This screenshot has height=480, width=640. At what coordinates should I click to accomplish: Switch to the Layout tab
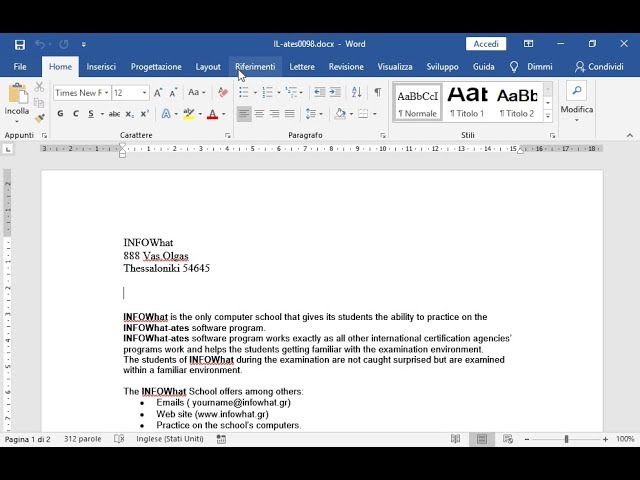(x=208, y=67)
